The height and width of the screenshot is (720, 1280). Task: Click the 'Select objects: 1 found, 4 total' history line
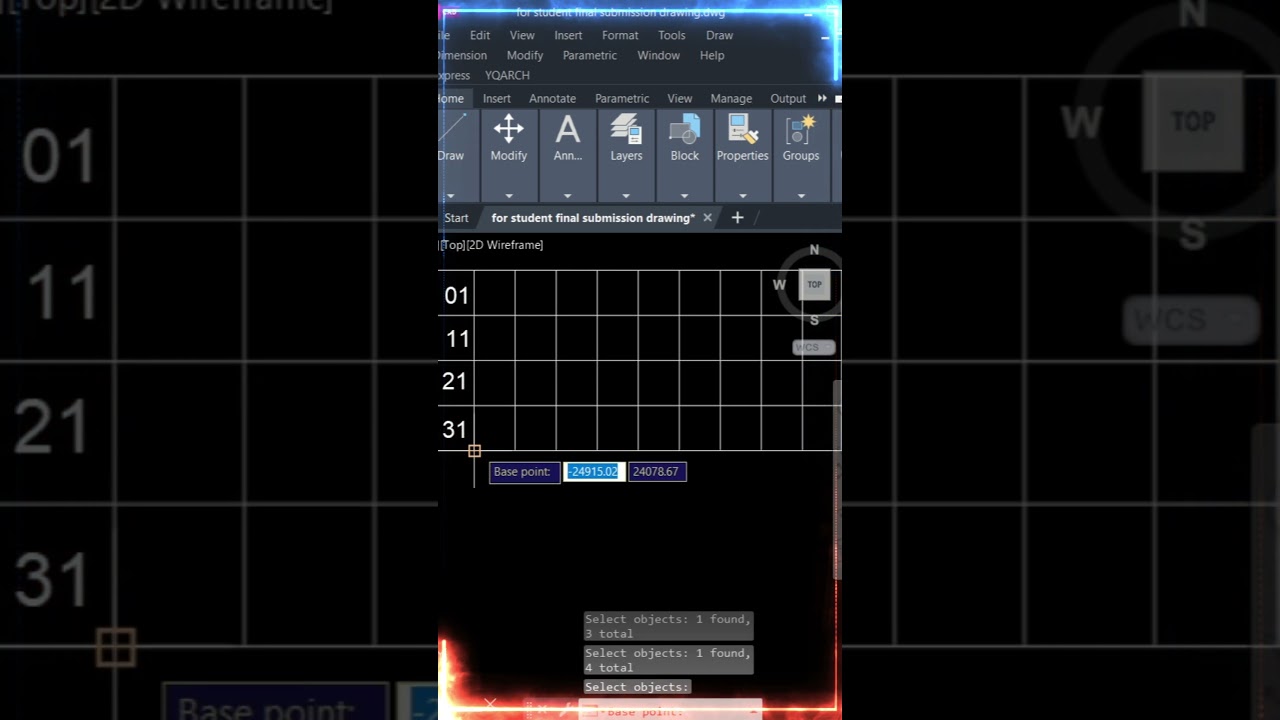pyautogui.click(x=669, y=660)
